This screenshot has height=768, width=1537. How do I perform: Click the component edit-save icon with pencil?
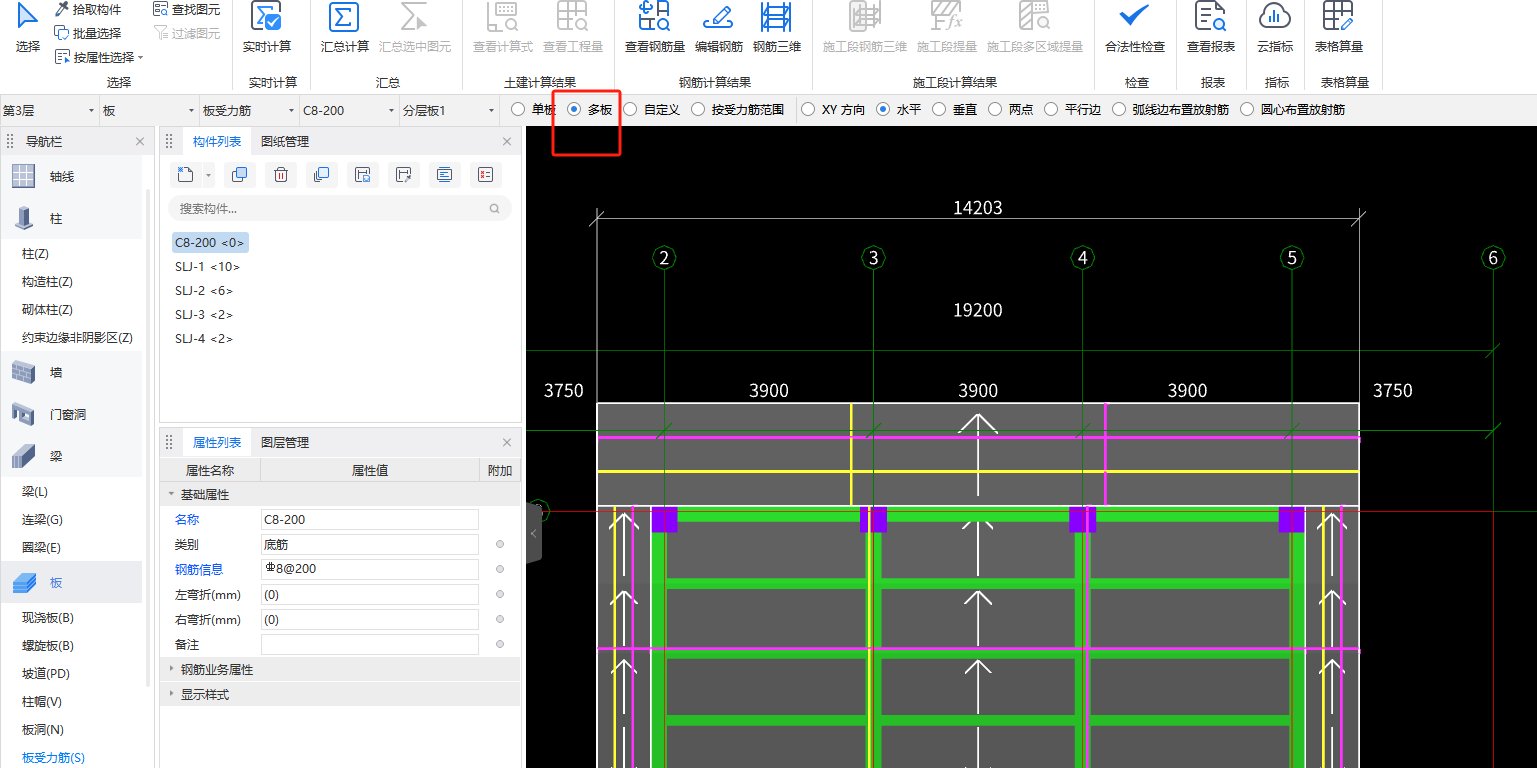(x=404, y=175)
